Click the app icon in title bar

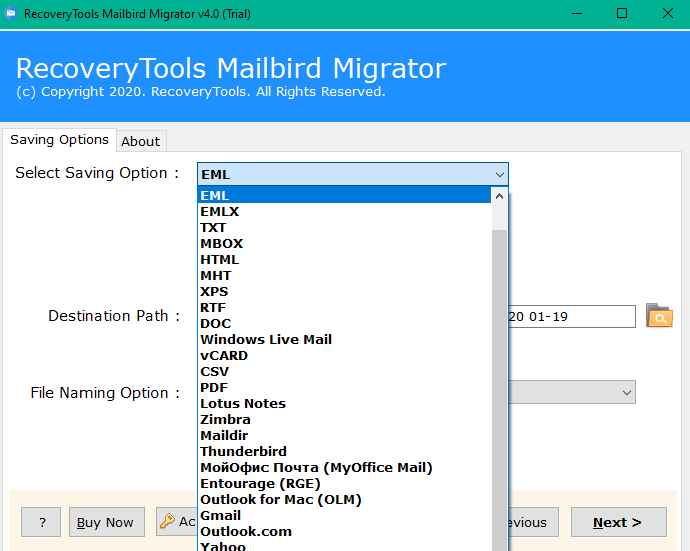12,13
